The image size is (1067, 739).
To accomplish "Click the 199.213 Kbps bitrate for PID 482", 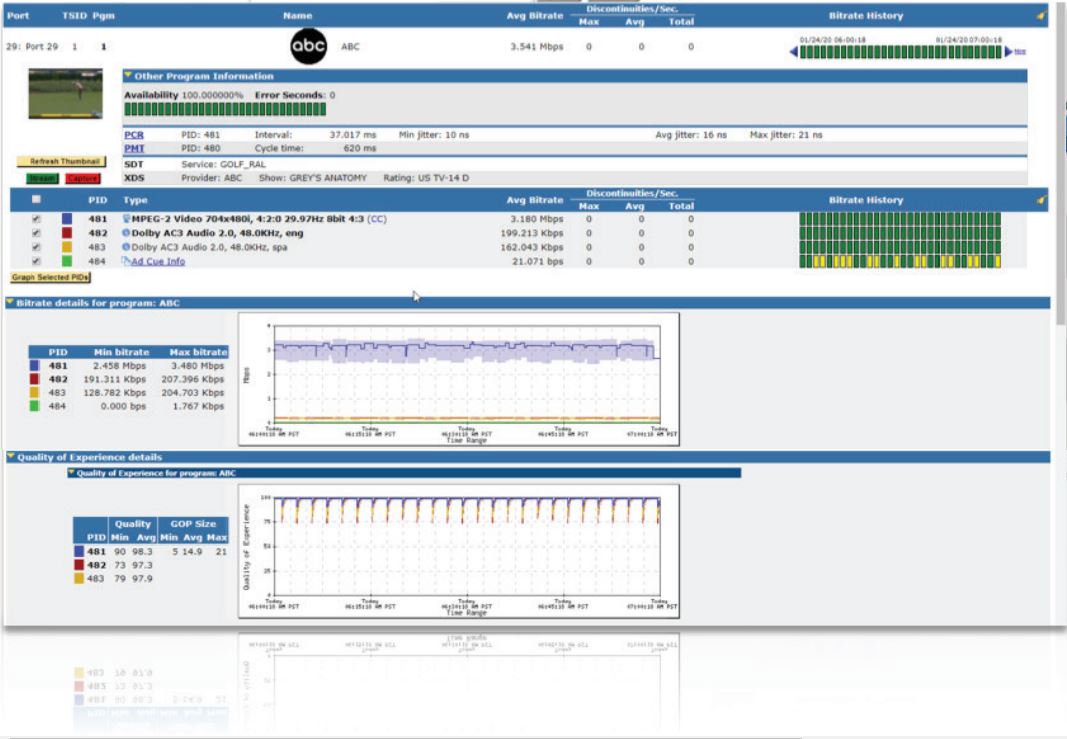I will tap(532, 233).
